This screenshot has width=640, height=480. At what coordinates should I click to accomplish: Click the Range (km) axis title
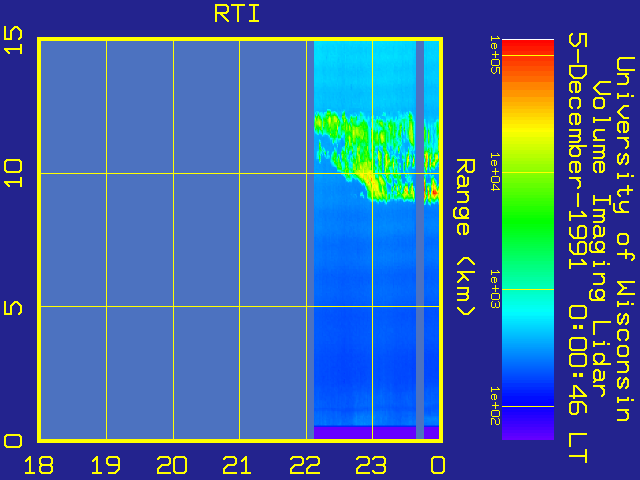pyautogui.click(x=465, y=238)
